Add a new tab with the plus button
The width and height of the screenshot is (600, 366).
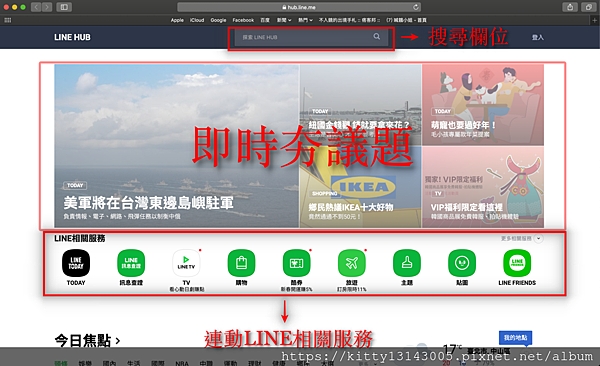(595, 20)
